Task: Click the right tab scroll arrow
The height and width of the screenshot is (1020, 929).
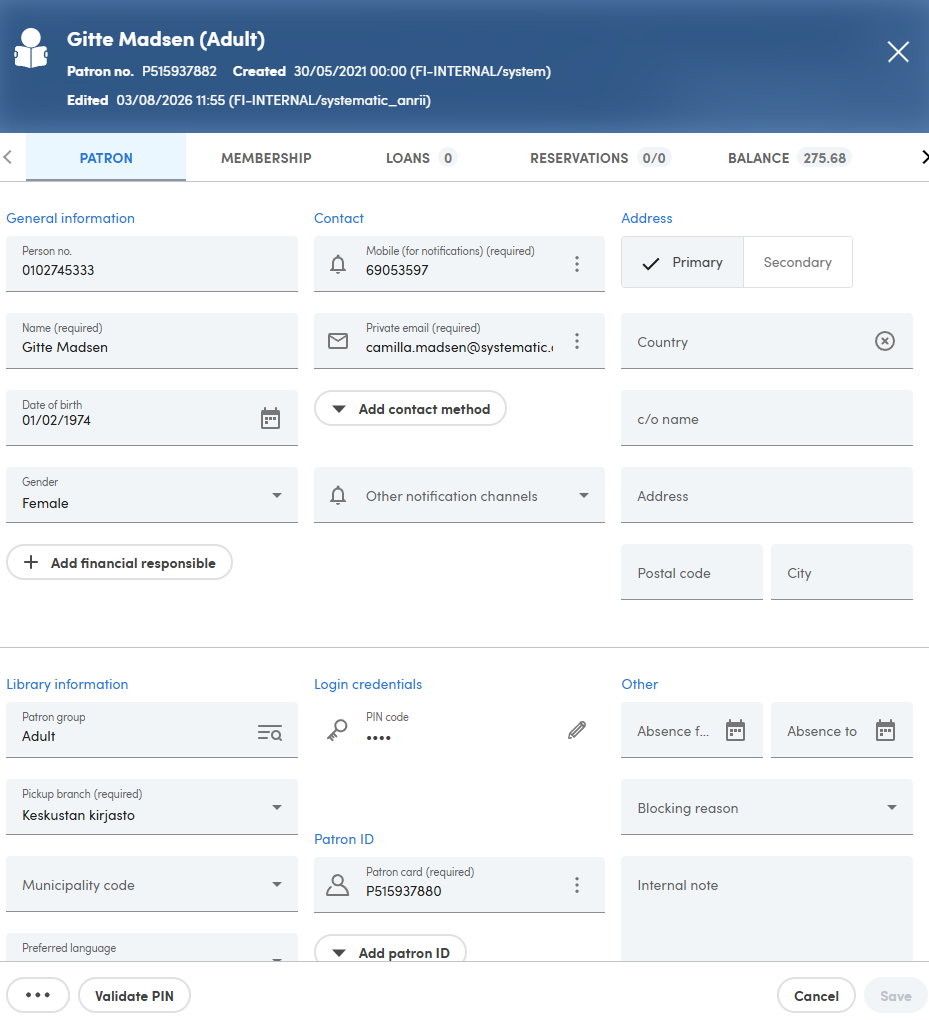Action: tap(924, 157)
